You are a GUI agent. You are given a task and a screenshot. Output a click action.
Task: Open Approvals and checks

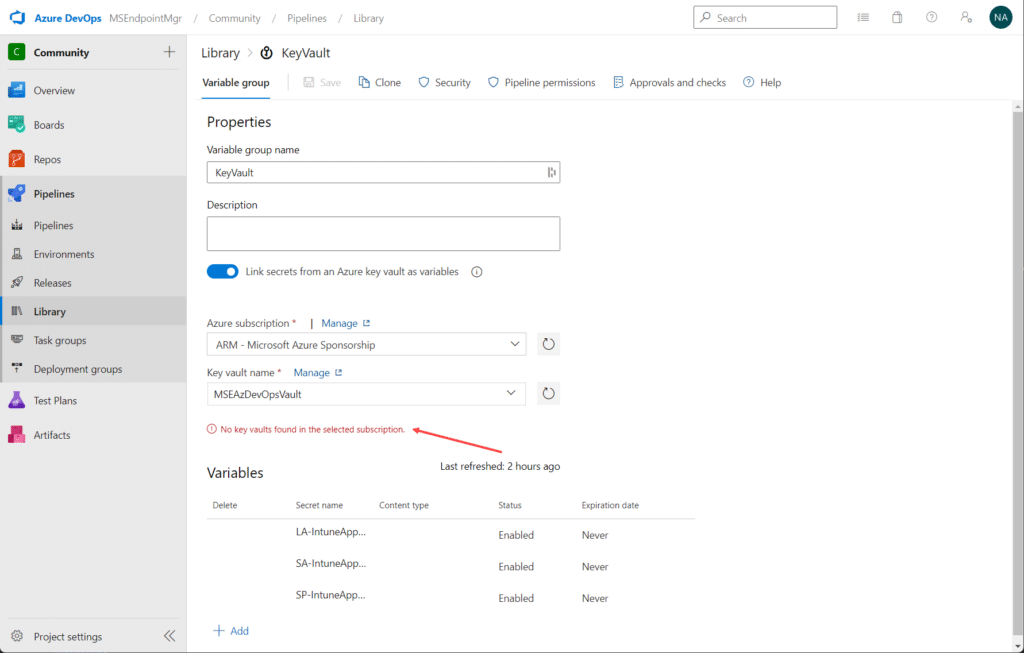(669, 82)
